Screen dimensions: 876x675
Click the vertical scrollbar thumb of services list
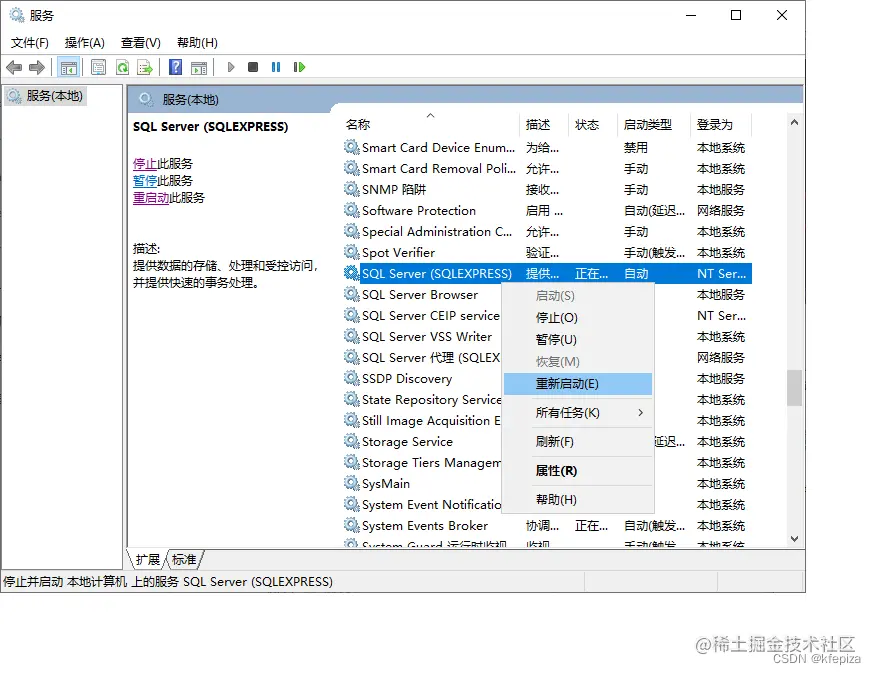(x=794, y=388)
